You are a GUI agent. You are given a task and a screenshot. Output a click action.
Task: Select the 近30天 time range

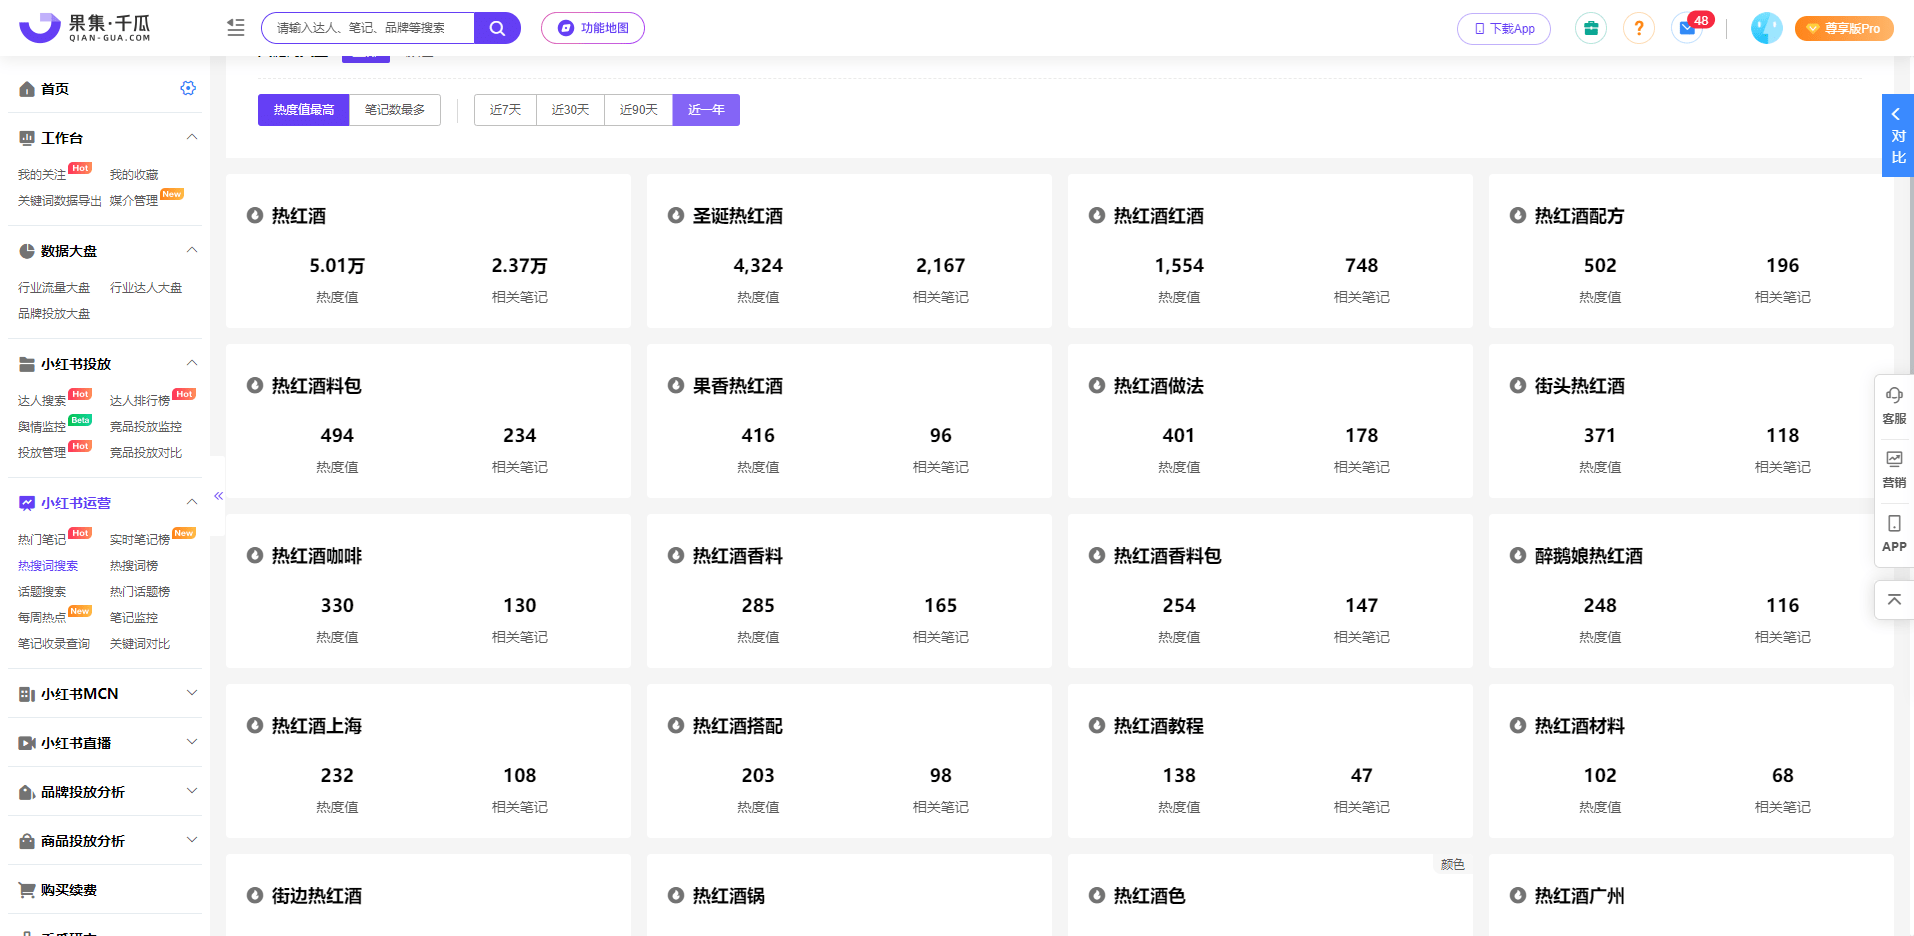pos(570,110)
